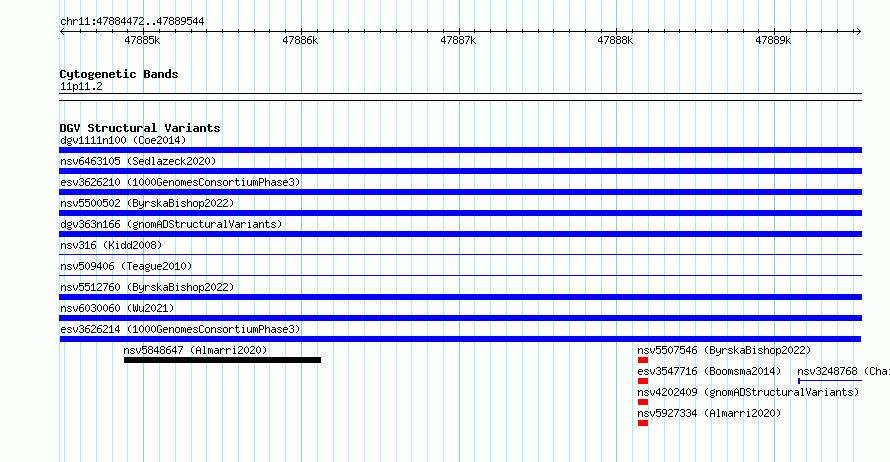Click the DGV Structural Variants track title
The height and width of the screenshot is (462, 890).
tap(140, 128)
